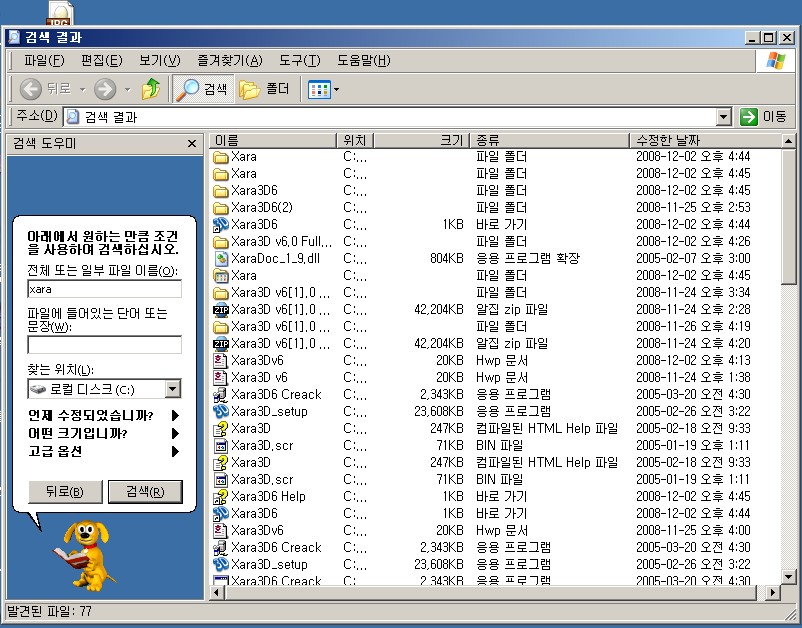The height and width of the screenshot is (628, 802).
Task: Click the 이동 go button
Action: click(763, 117)
